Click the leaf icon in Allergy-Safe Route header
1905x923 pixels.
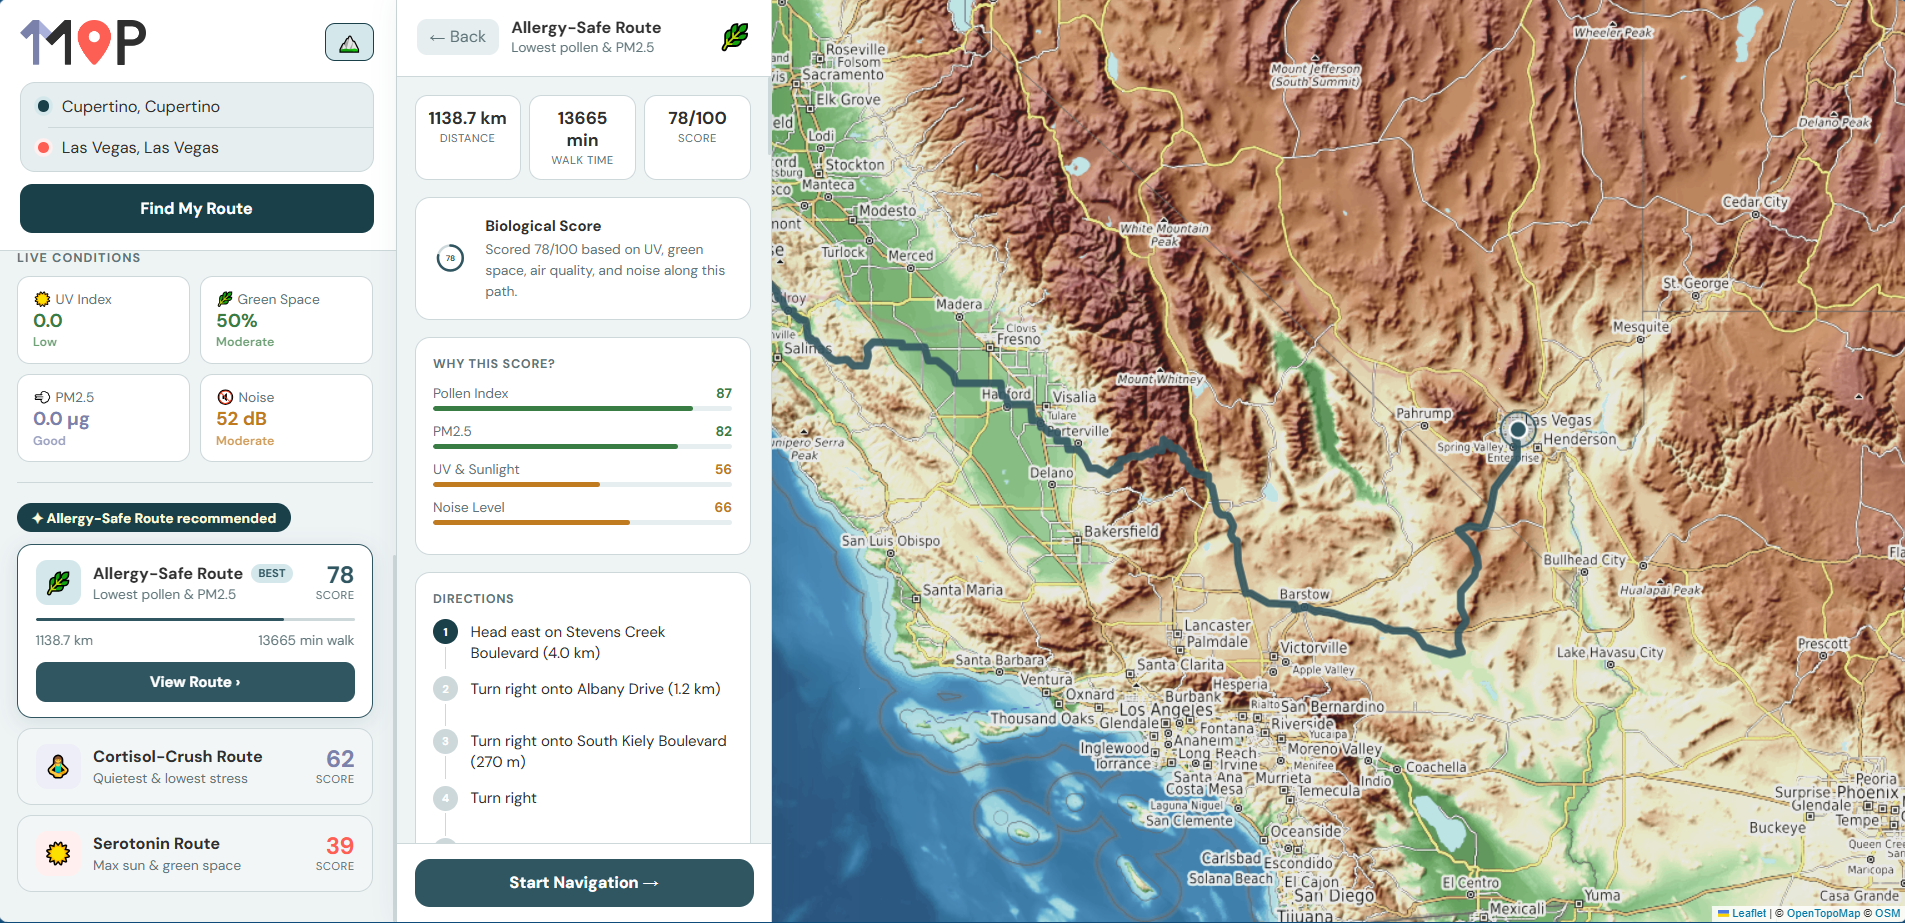[x=735, y=37]
